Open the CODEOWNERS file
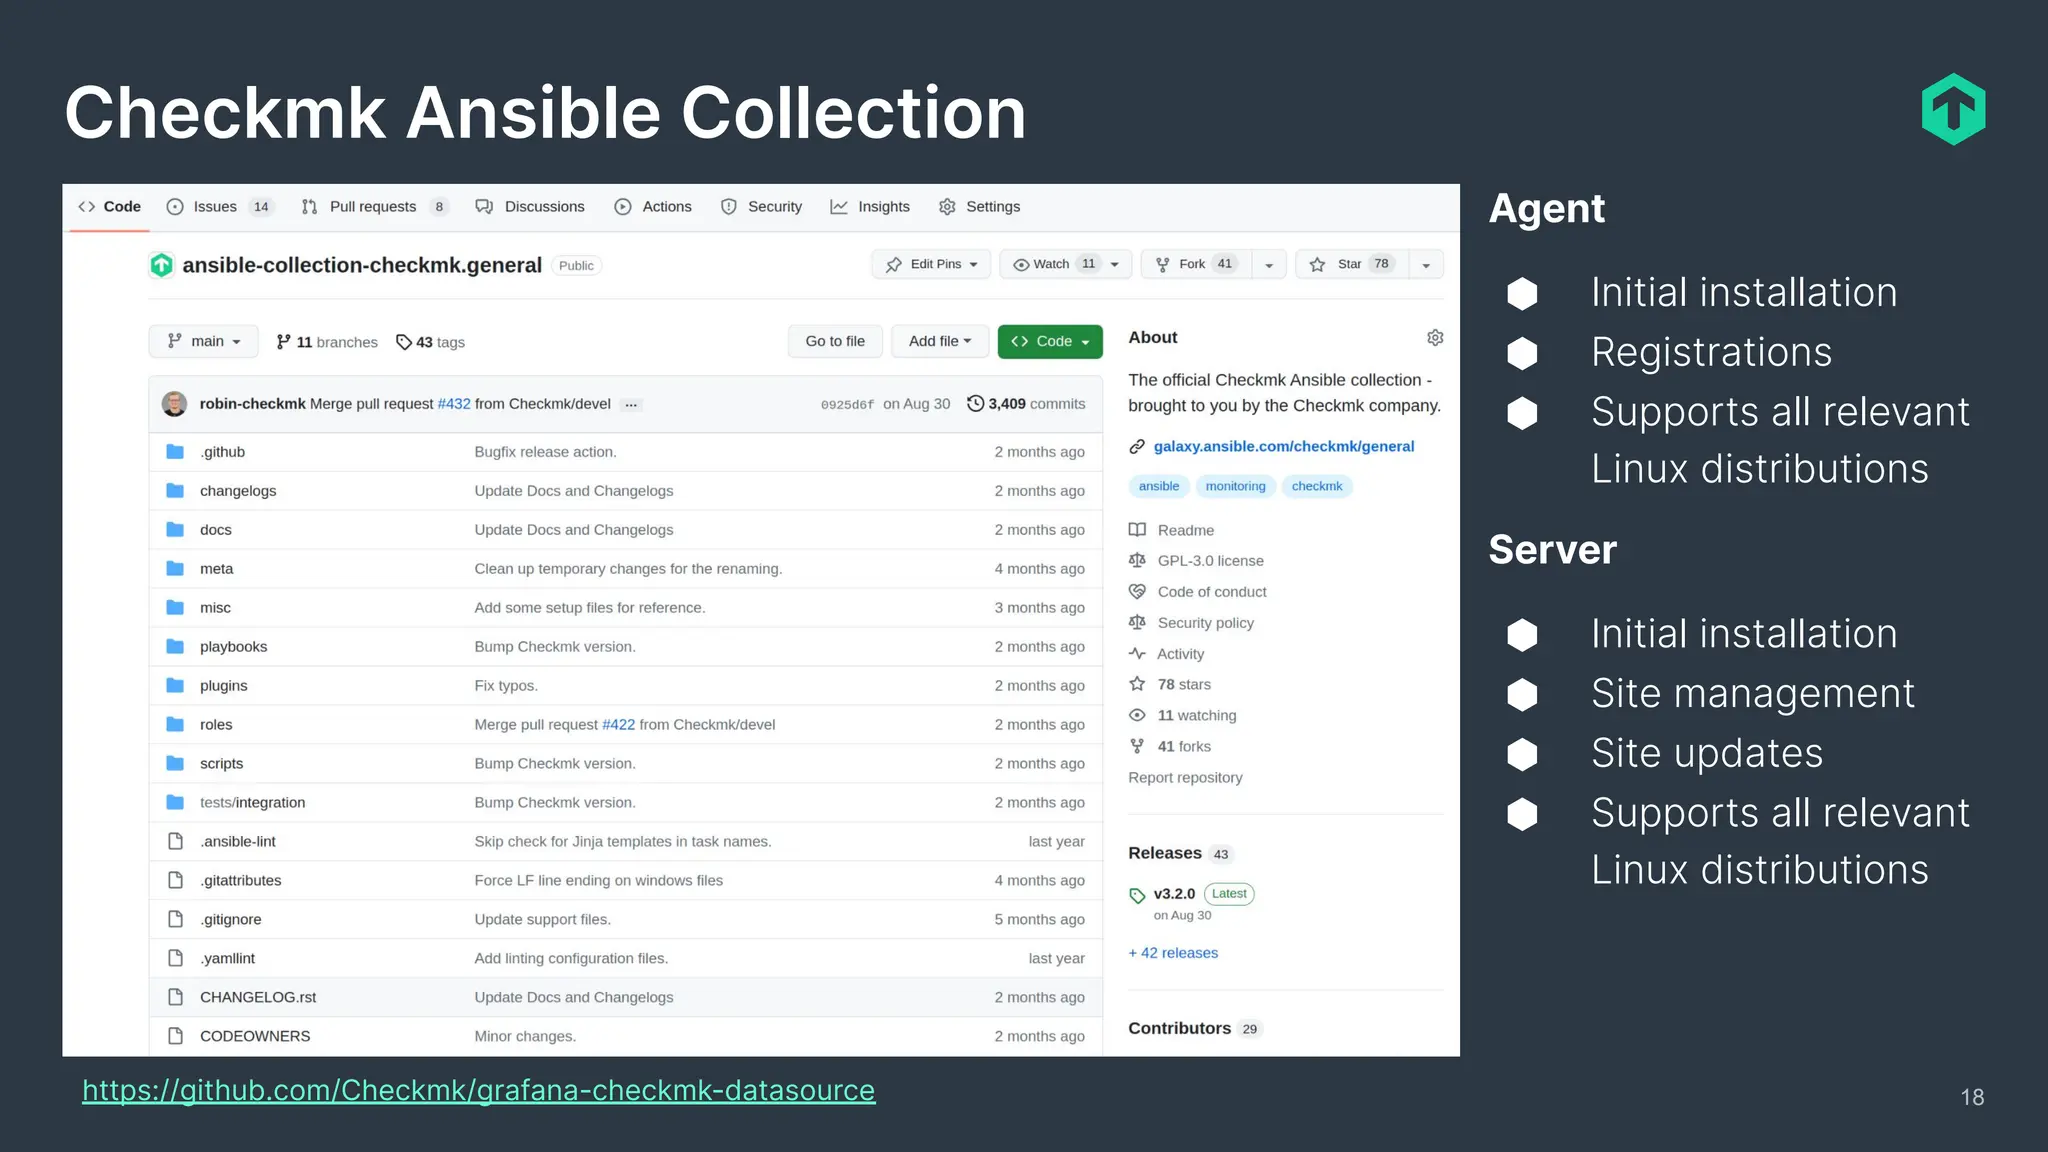The width and height of the screenshot is (2048, 1152). [x=255, y=1037]
